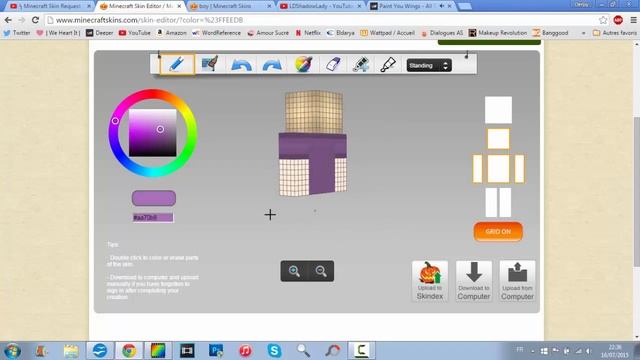
Task: Reload the current page
Action: 36,20
